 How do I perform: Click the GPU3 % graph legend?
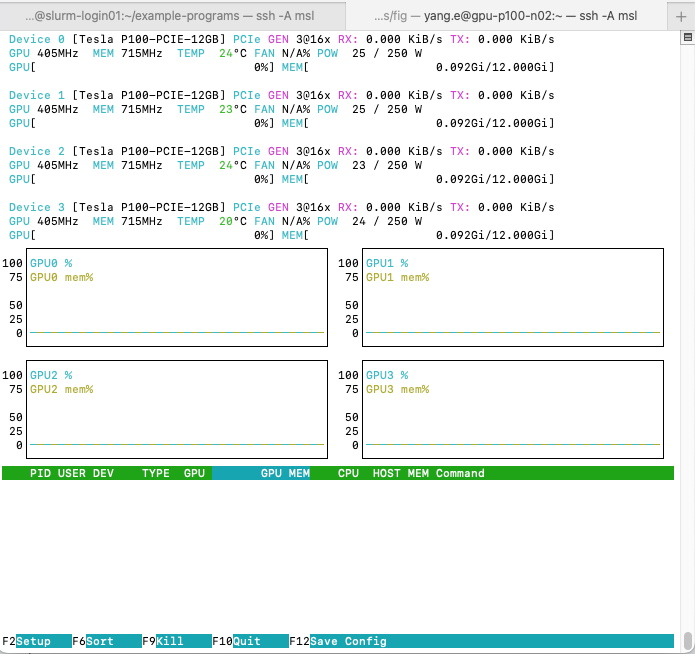tap(387, 376)
